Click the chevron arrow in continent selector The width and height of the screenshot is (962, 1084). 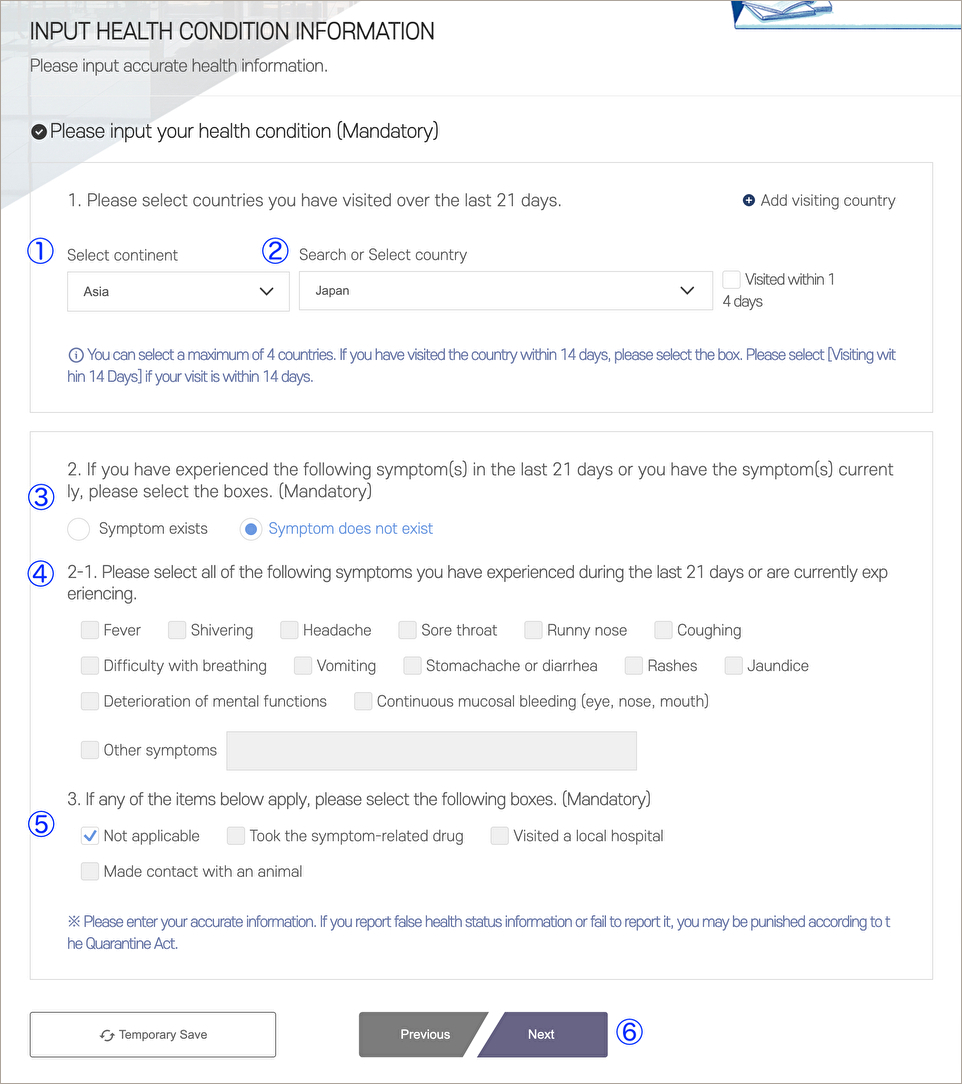click(x=266, y=291)
